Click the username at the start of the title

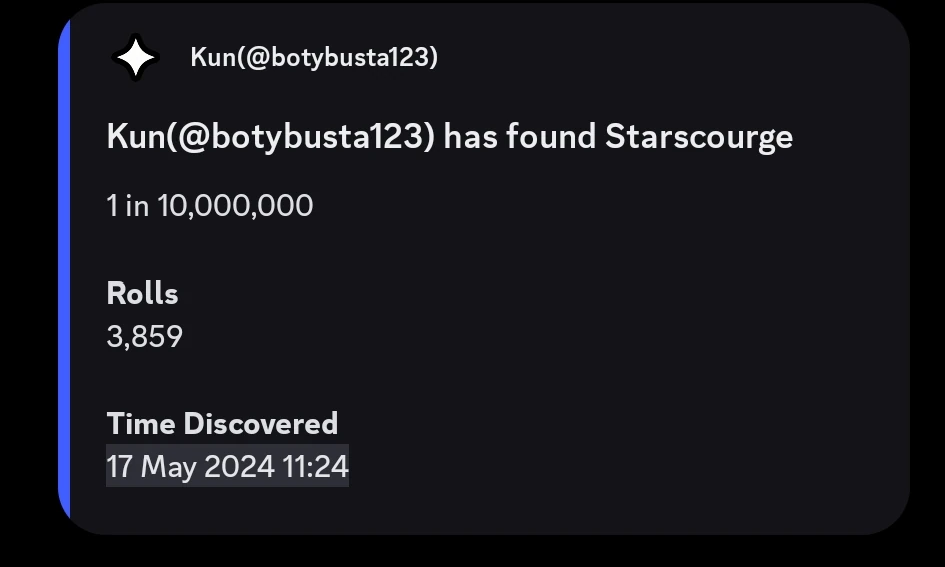click(270, 136)
